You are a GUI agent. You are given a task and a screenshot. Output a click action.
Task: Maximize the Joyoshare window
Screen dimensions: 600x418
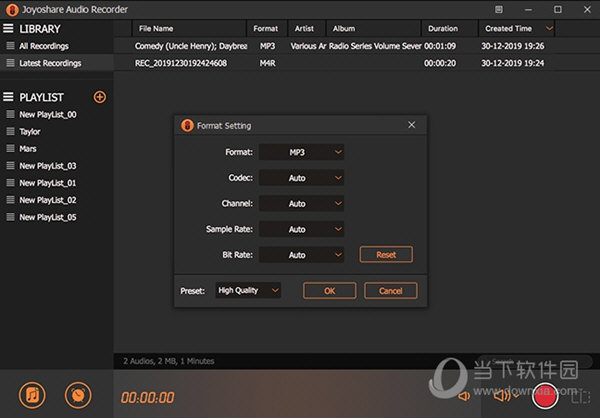(558, 9)
